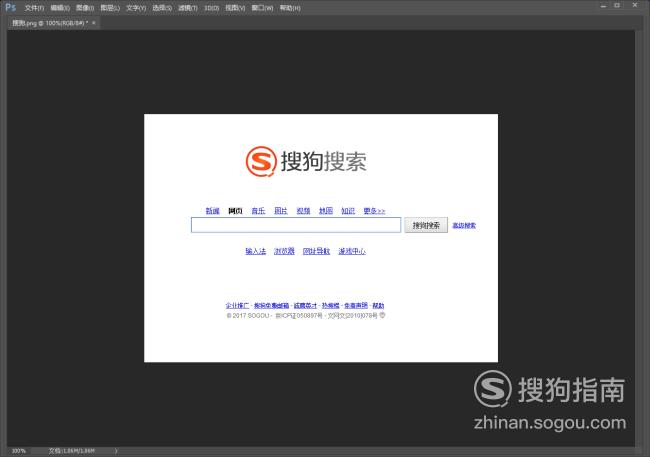Open the 帮助(H) menu

(x=290, y=8)
